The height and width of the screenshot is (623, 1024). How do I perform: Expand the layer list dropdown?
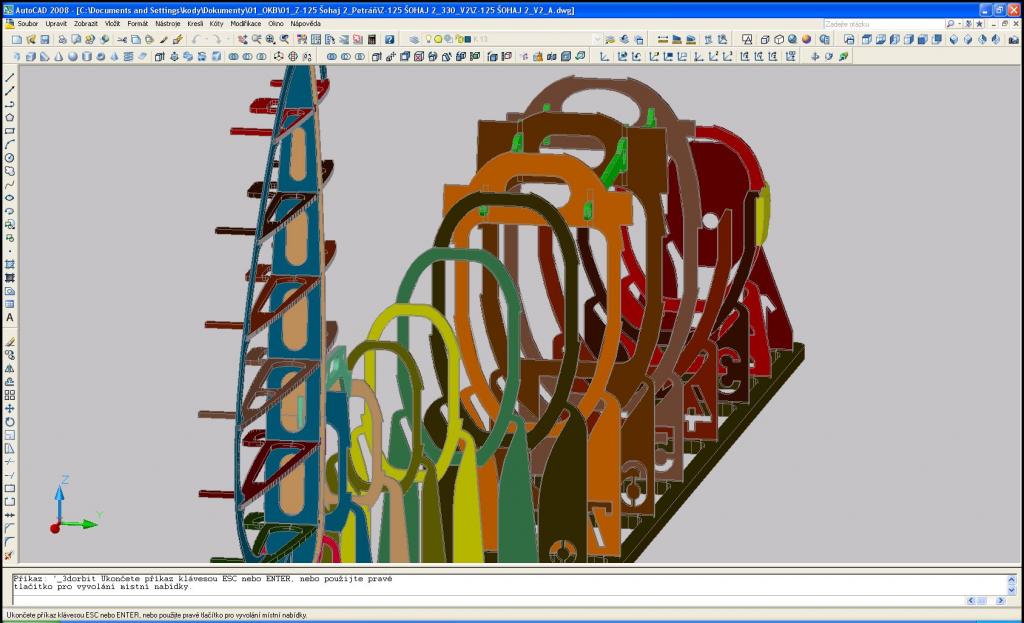[x=597, y=39]
